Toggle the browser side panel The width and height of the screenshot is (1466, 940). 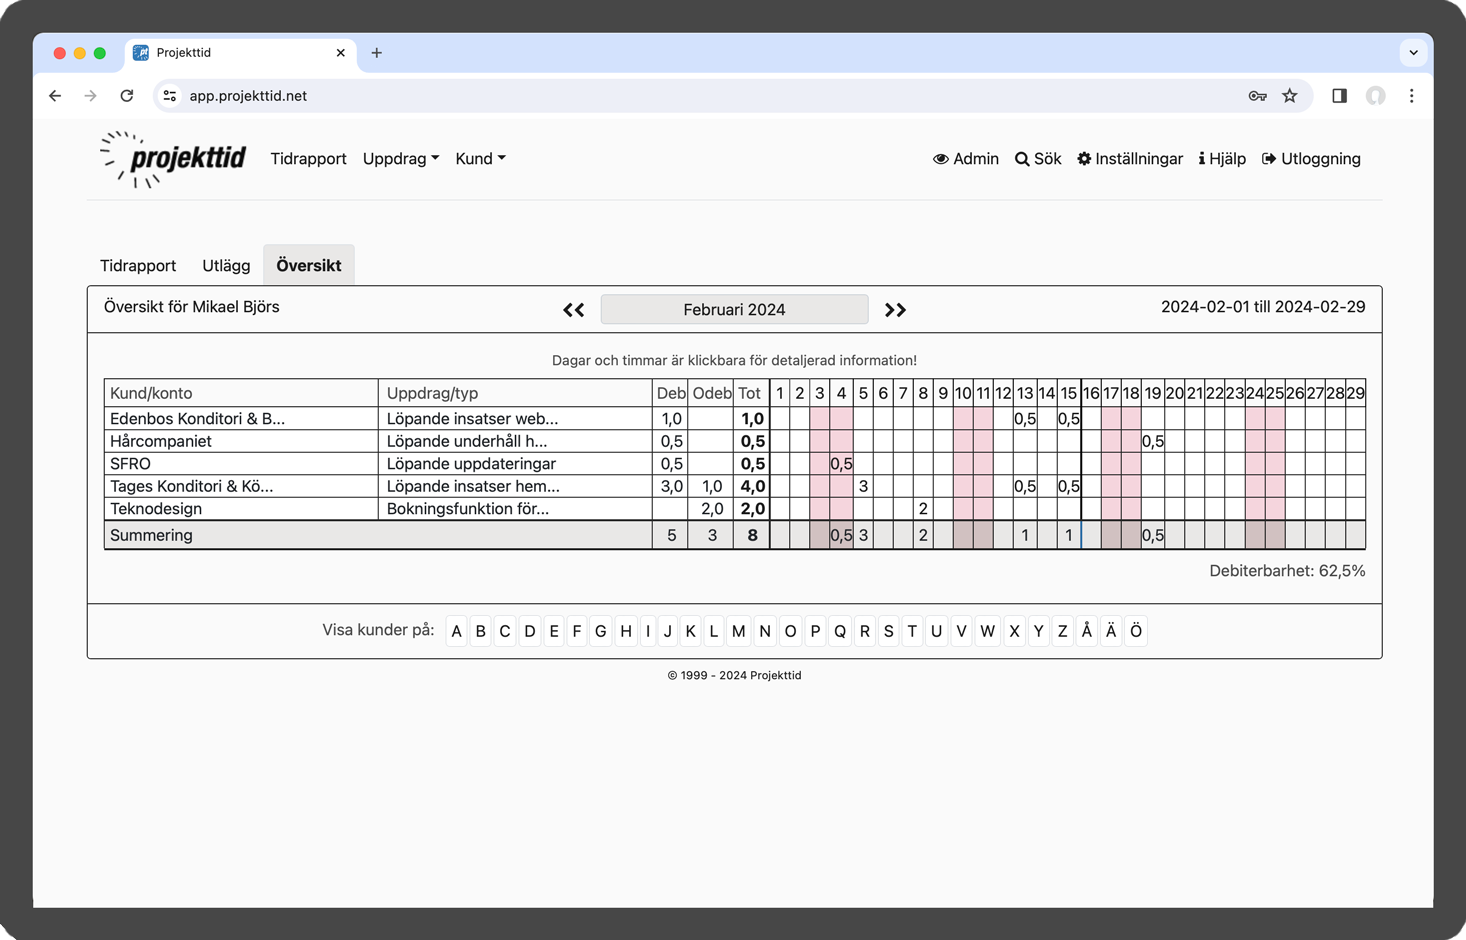[x=1339, y=96]
